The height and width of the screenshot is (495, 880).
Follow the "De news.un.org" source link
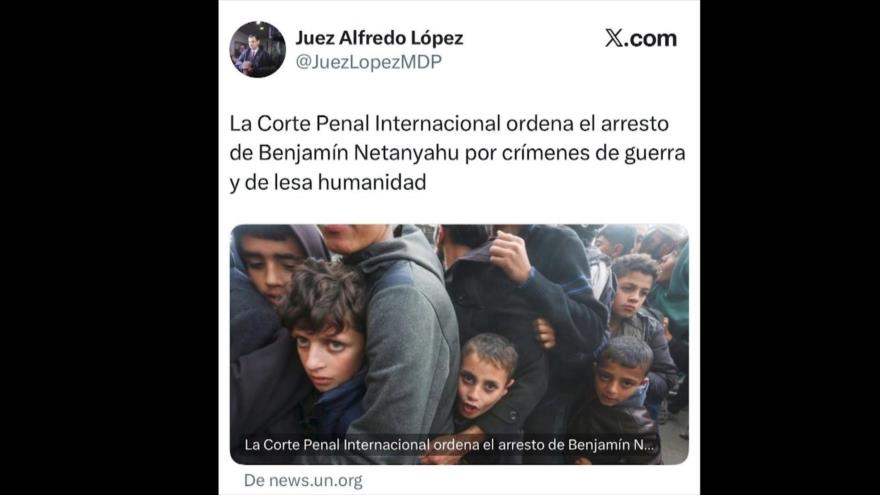[x=303, y=481]
